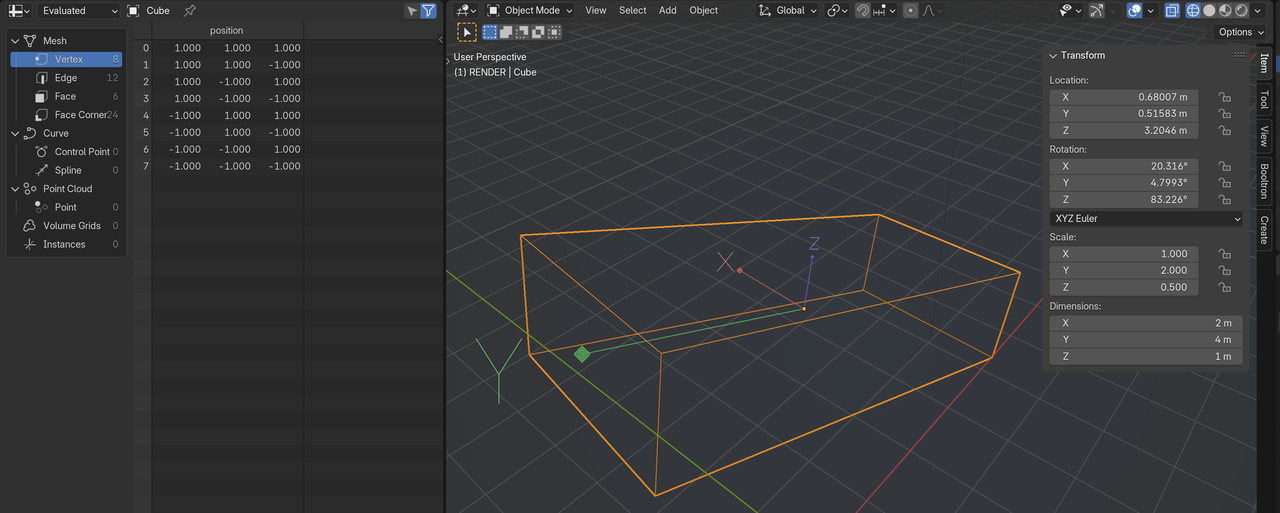This screenshot has width=1280, height=513.
Task: Click the pin icon next to Cube
Action: (x=189, y=11)
